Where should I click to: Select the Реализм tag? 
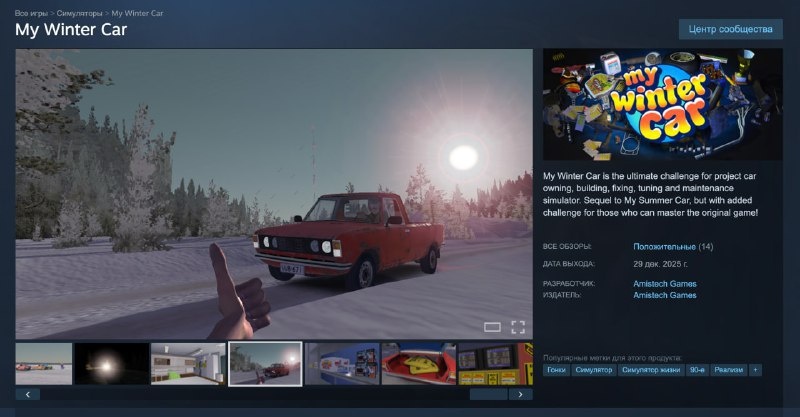coord(729,370)
